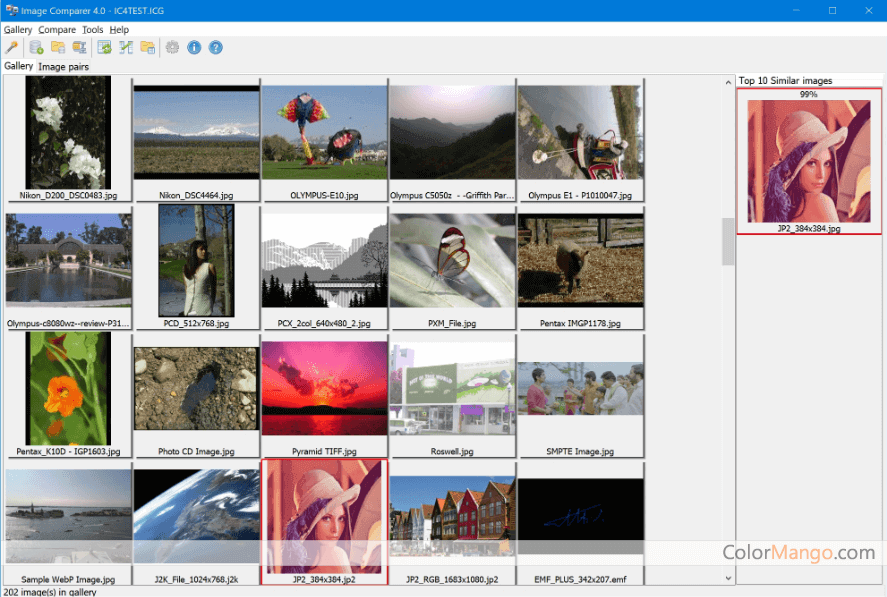Click the blue info about icon
This screenshot has width=887, height=597.
click(x=194, y=47)
